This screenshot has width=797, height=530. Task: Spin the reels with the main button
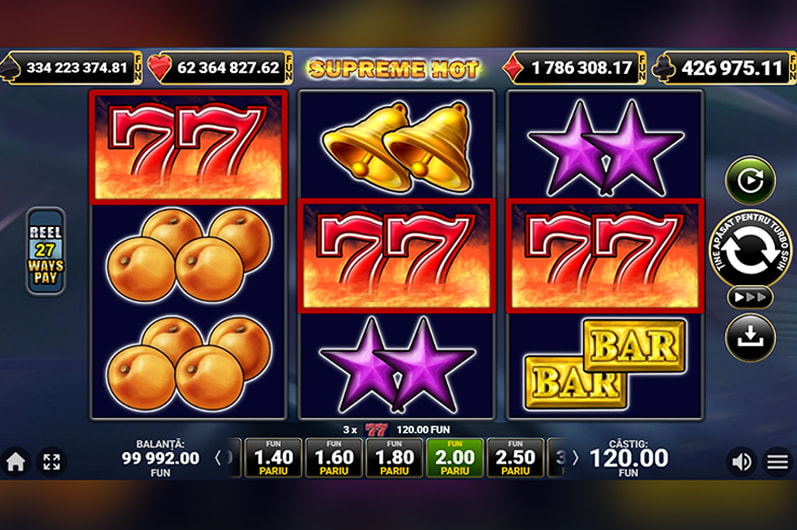[750, 248]
